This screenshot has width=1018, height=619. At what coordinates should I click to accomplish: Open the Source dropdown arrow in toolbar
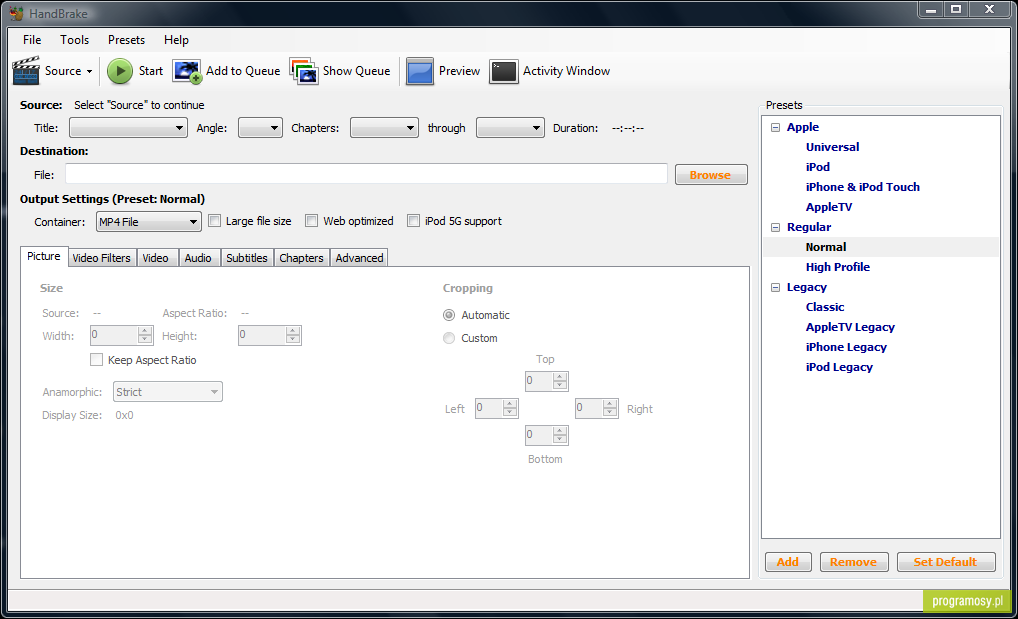90,71
